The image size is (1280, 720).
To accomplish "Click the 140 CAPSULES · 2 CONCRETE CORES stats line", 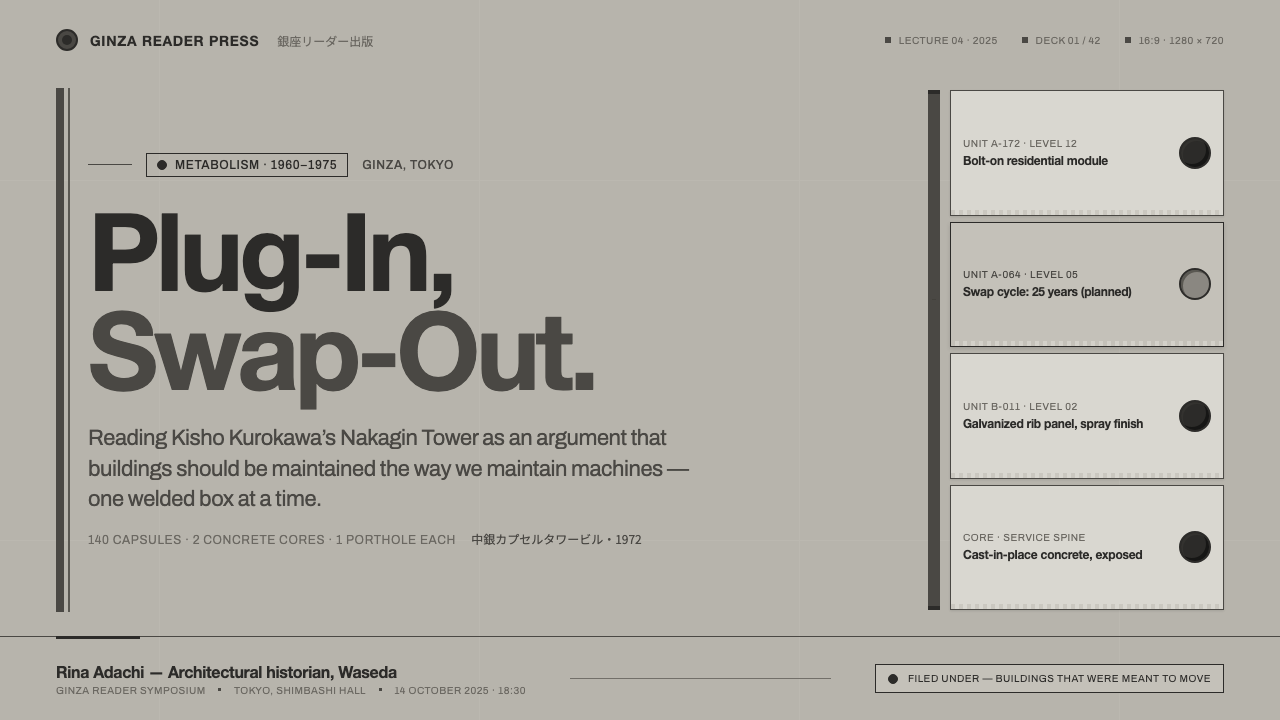I will (272, 540).
